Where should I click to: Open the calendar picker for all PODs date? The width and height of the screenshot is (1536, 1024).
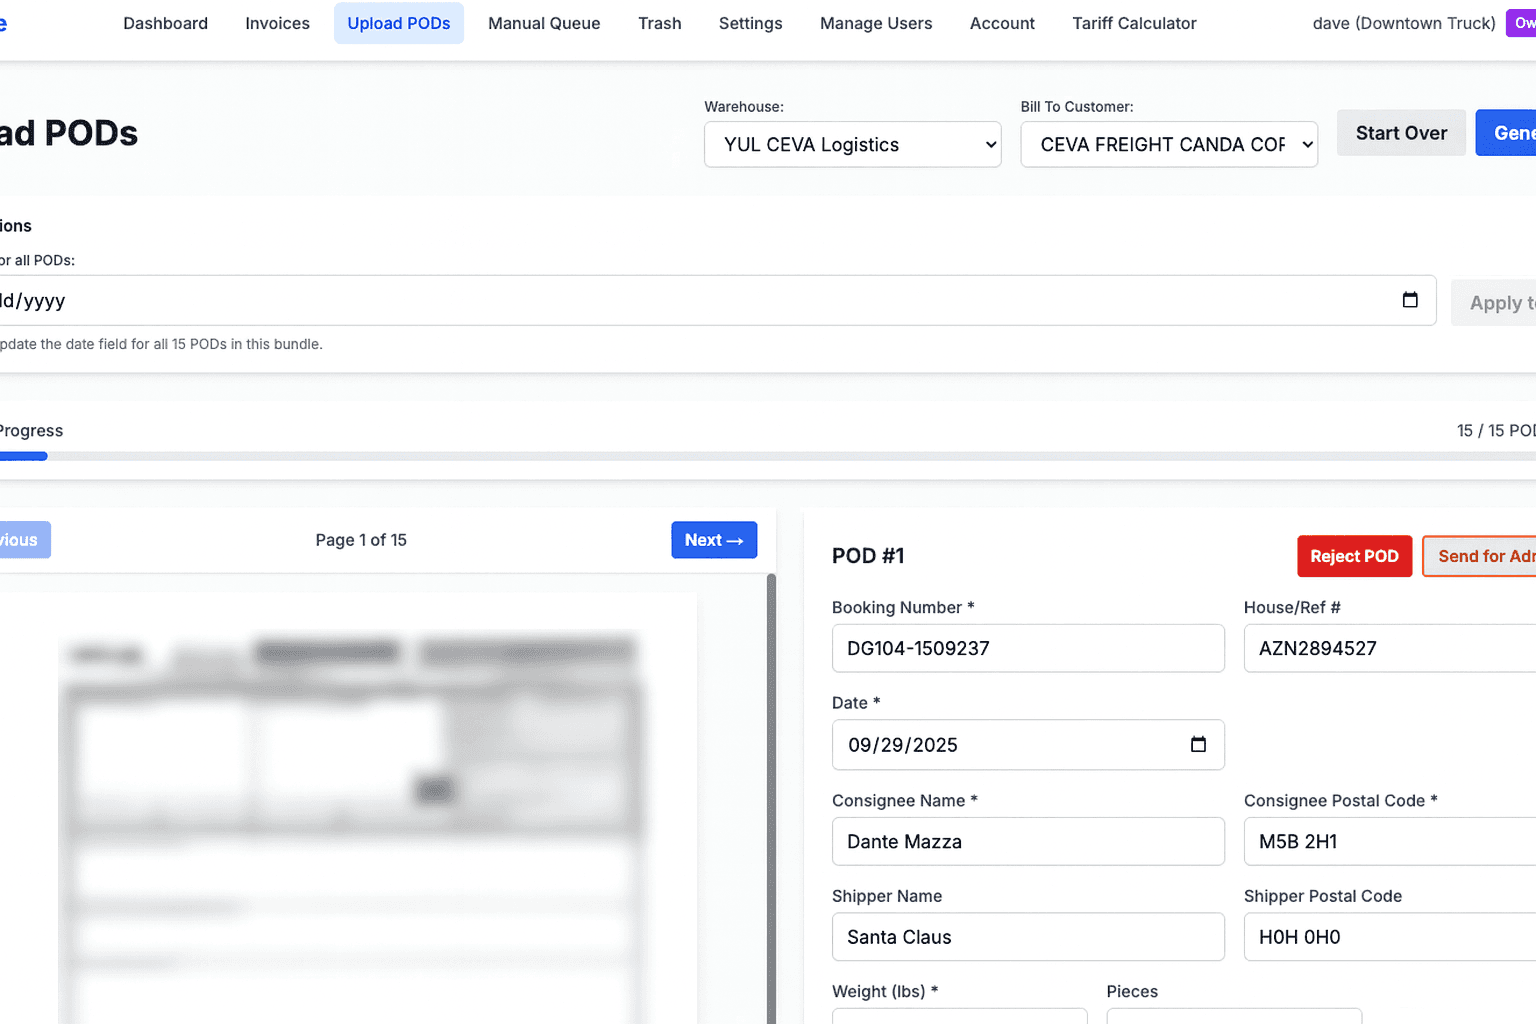tap(1409, 299)
